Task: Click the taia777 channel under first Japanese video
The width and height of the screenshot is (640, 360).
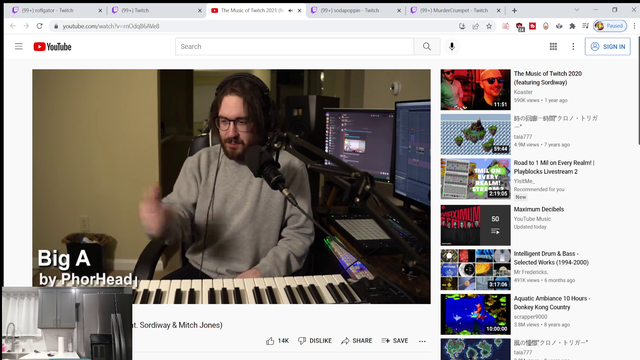Action: 523,137
